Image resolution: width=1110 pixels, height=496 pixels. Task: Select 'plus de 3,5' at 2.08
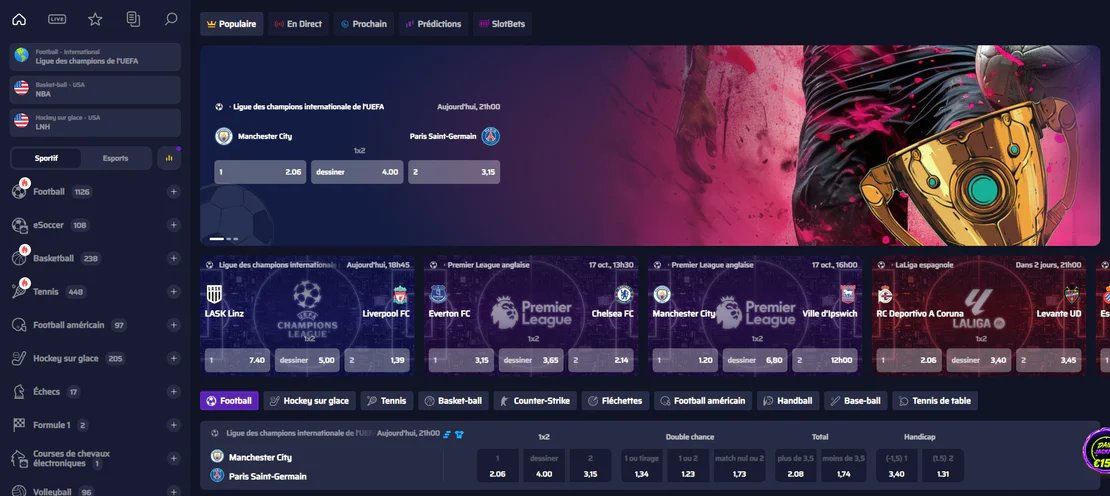pos(796,466)
